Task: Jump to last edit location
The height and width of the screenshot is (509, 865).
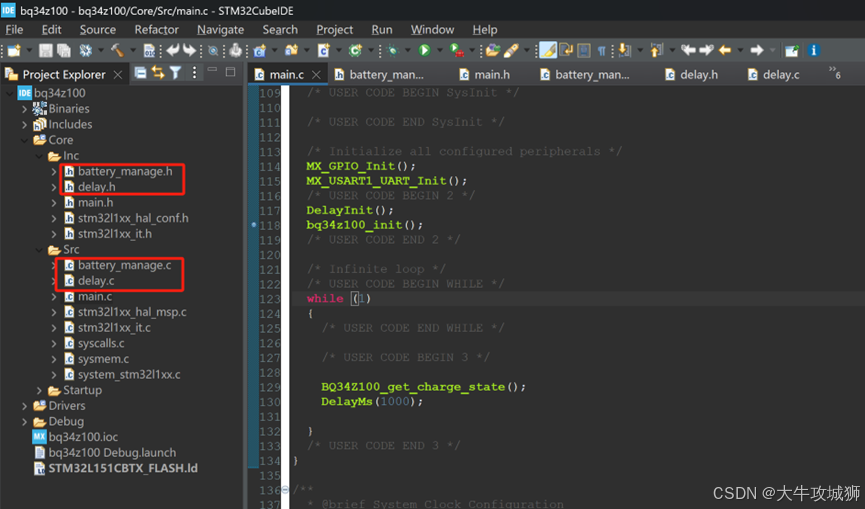Action: (688, 51)
